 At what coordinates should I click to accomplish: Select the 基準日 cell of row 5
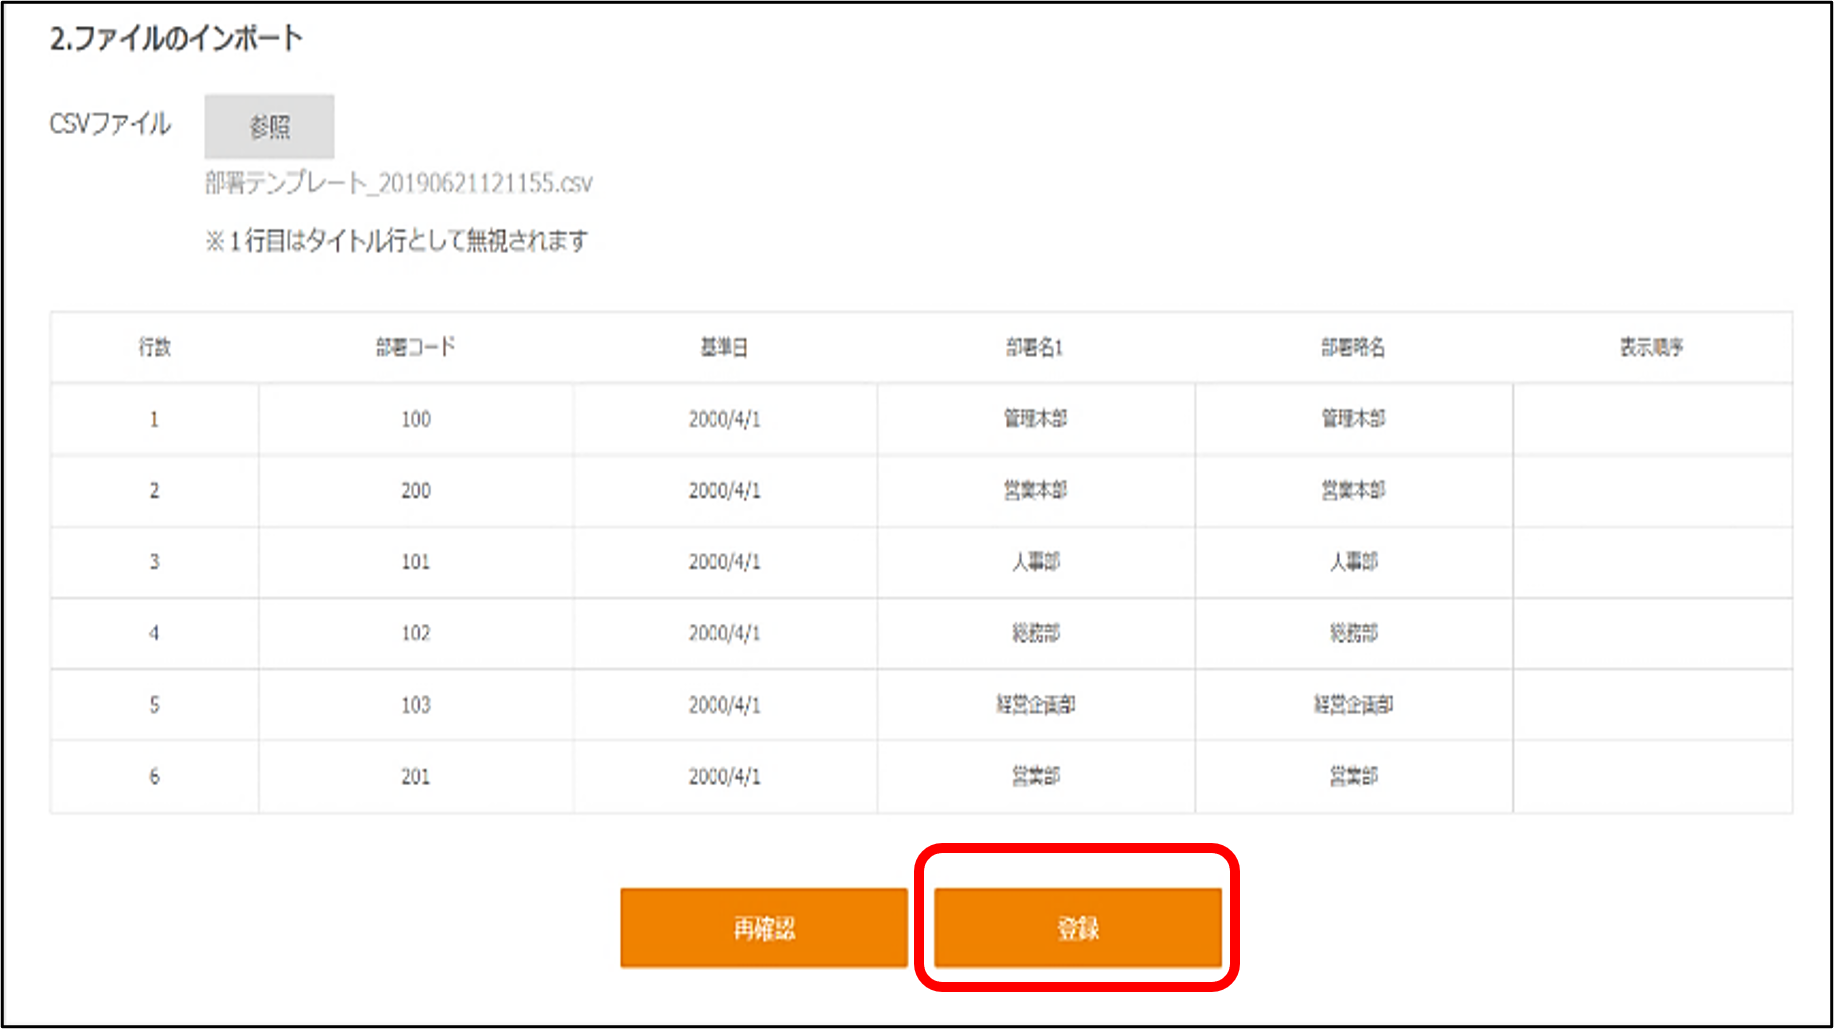(x=724, y=705)
